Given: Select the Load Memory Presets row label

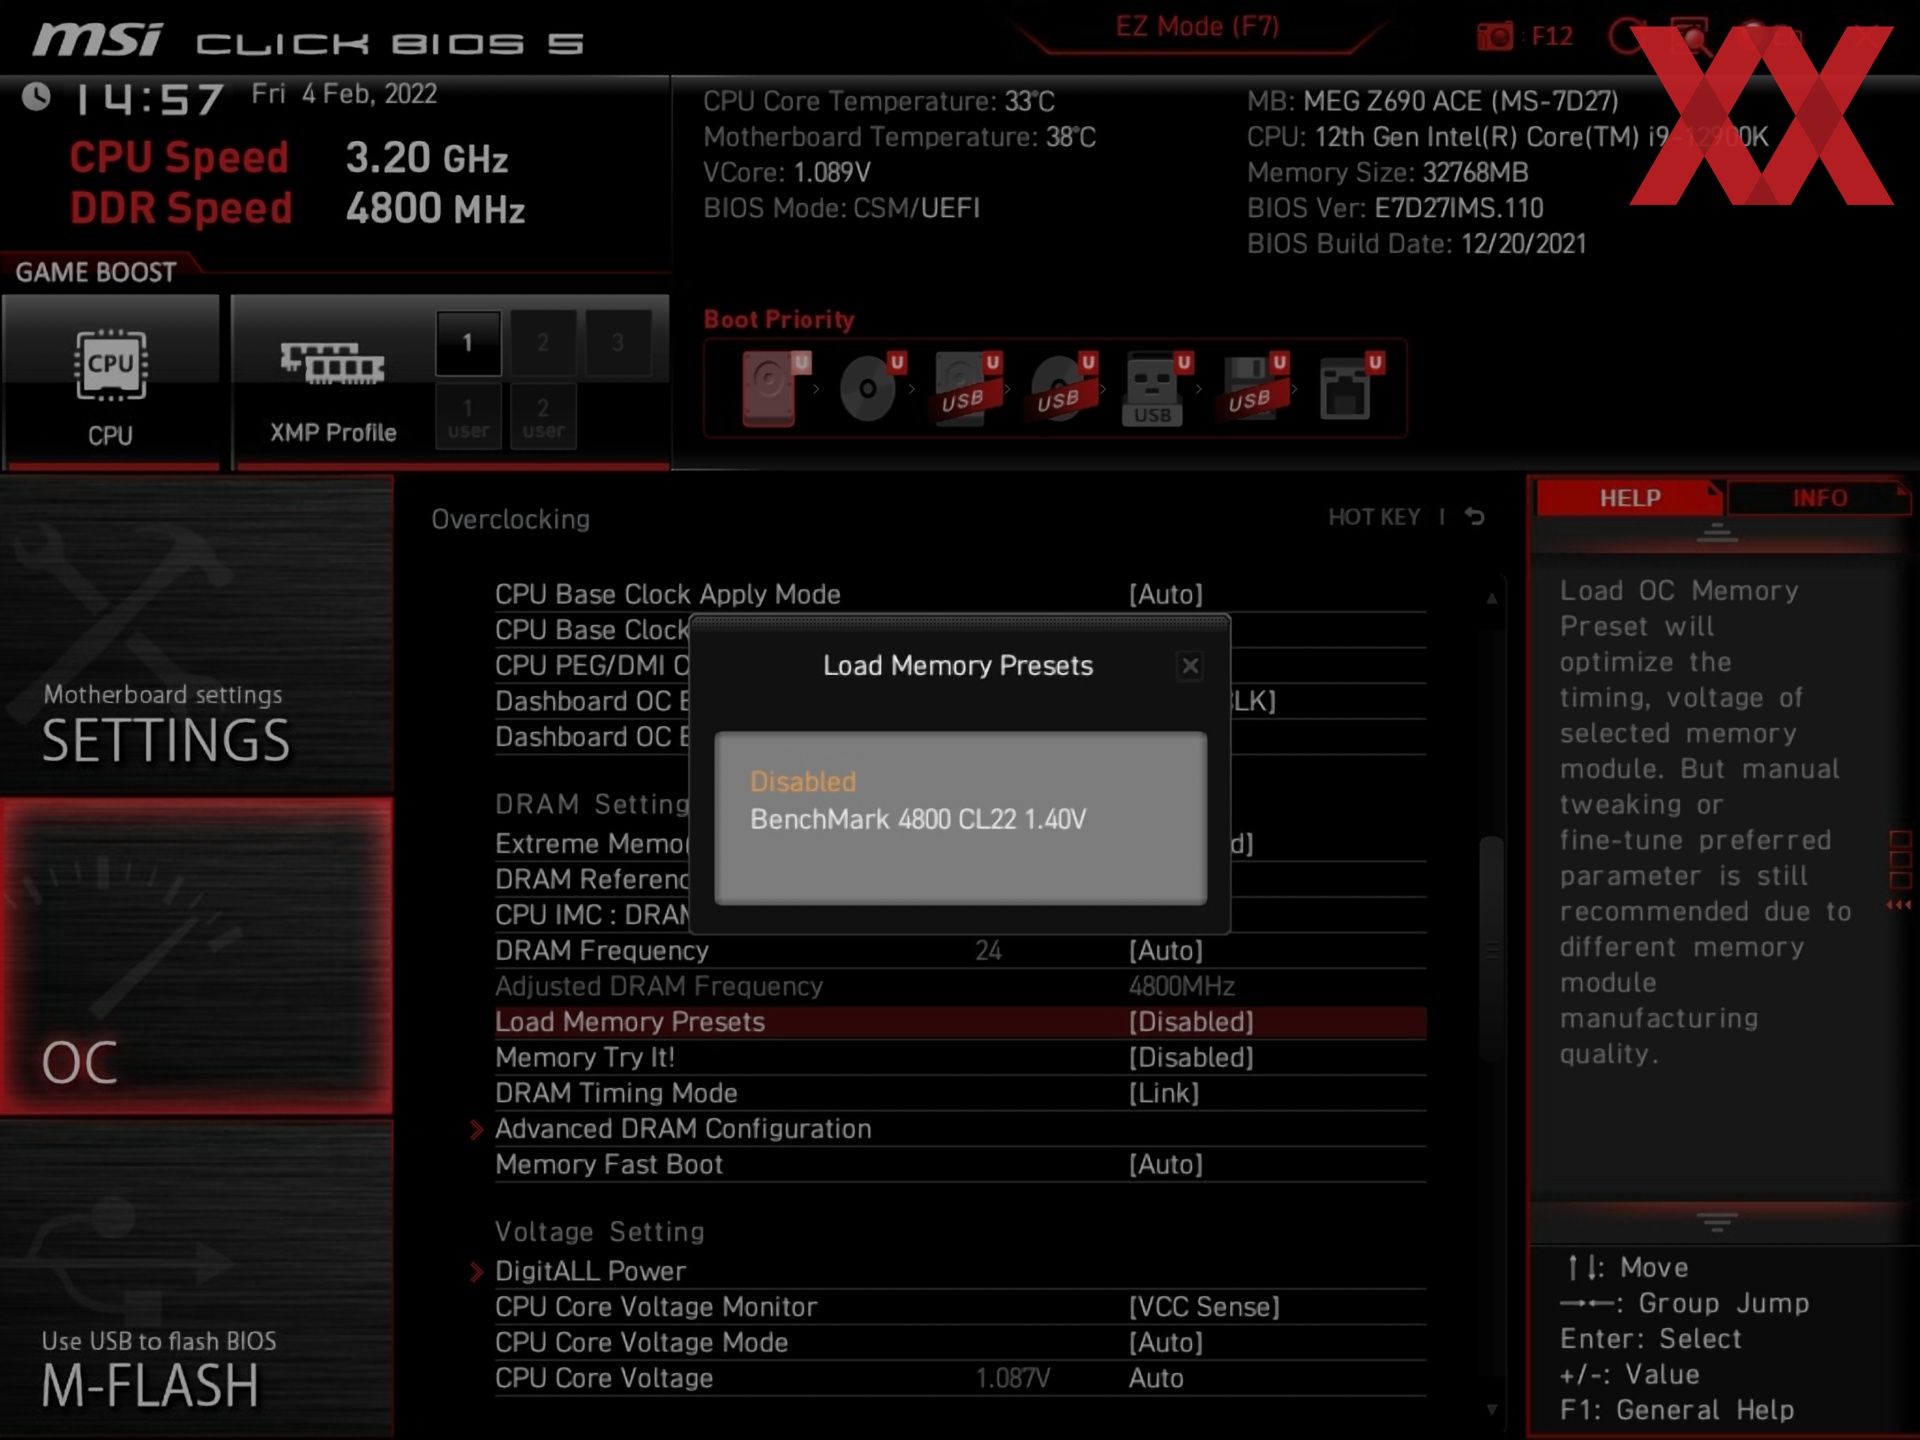Looking at the screenshot, I should click(x=630, y=1022).
